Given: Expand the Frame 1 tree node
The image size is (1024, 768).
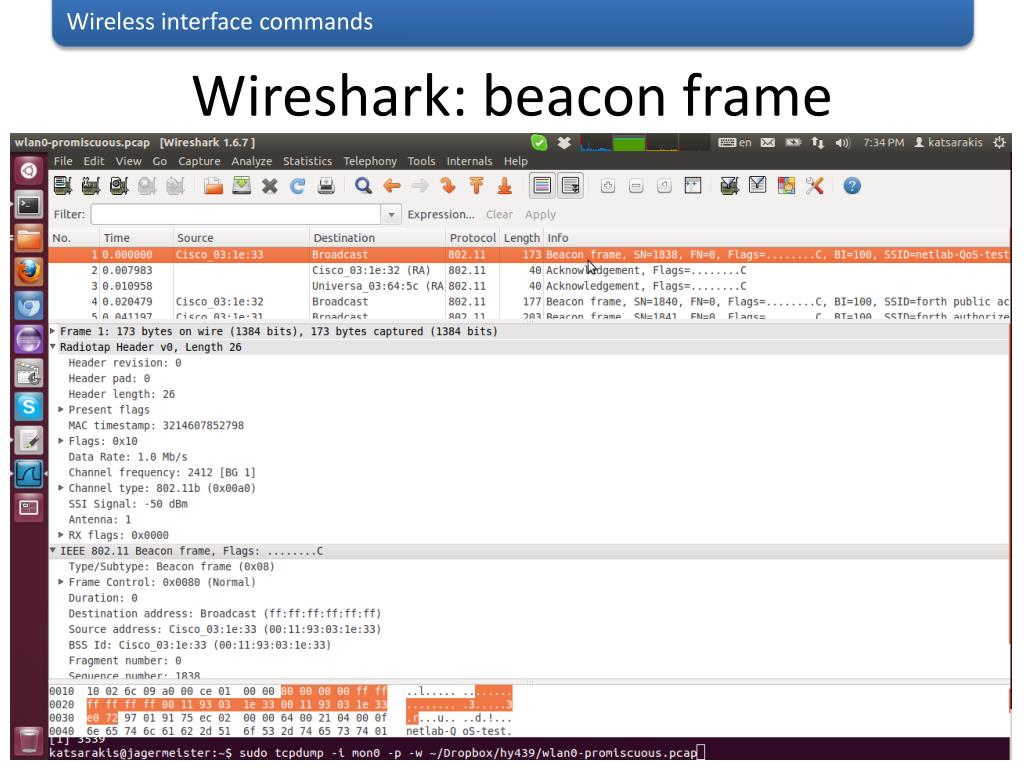Looking at the screenshot, I should tap(53, 331).
